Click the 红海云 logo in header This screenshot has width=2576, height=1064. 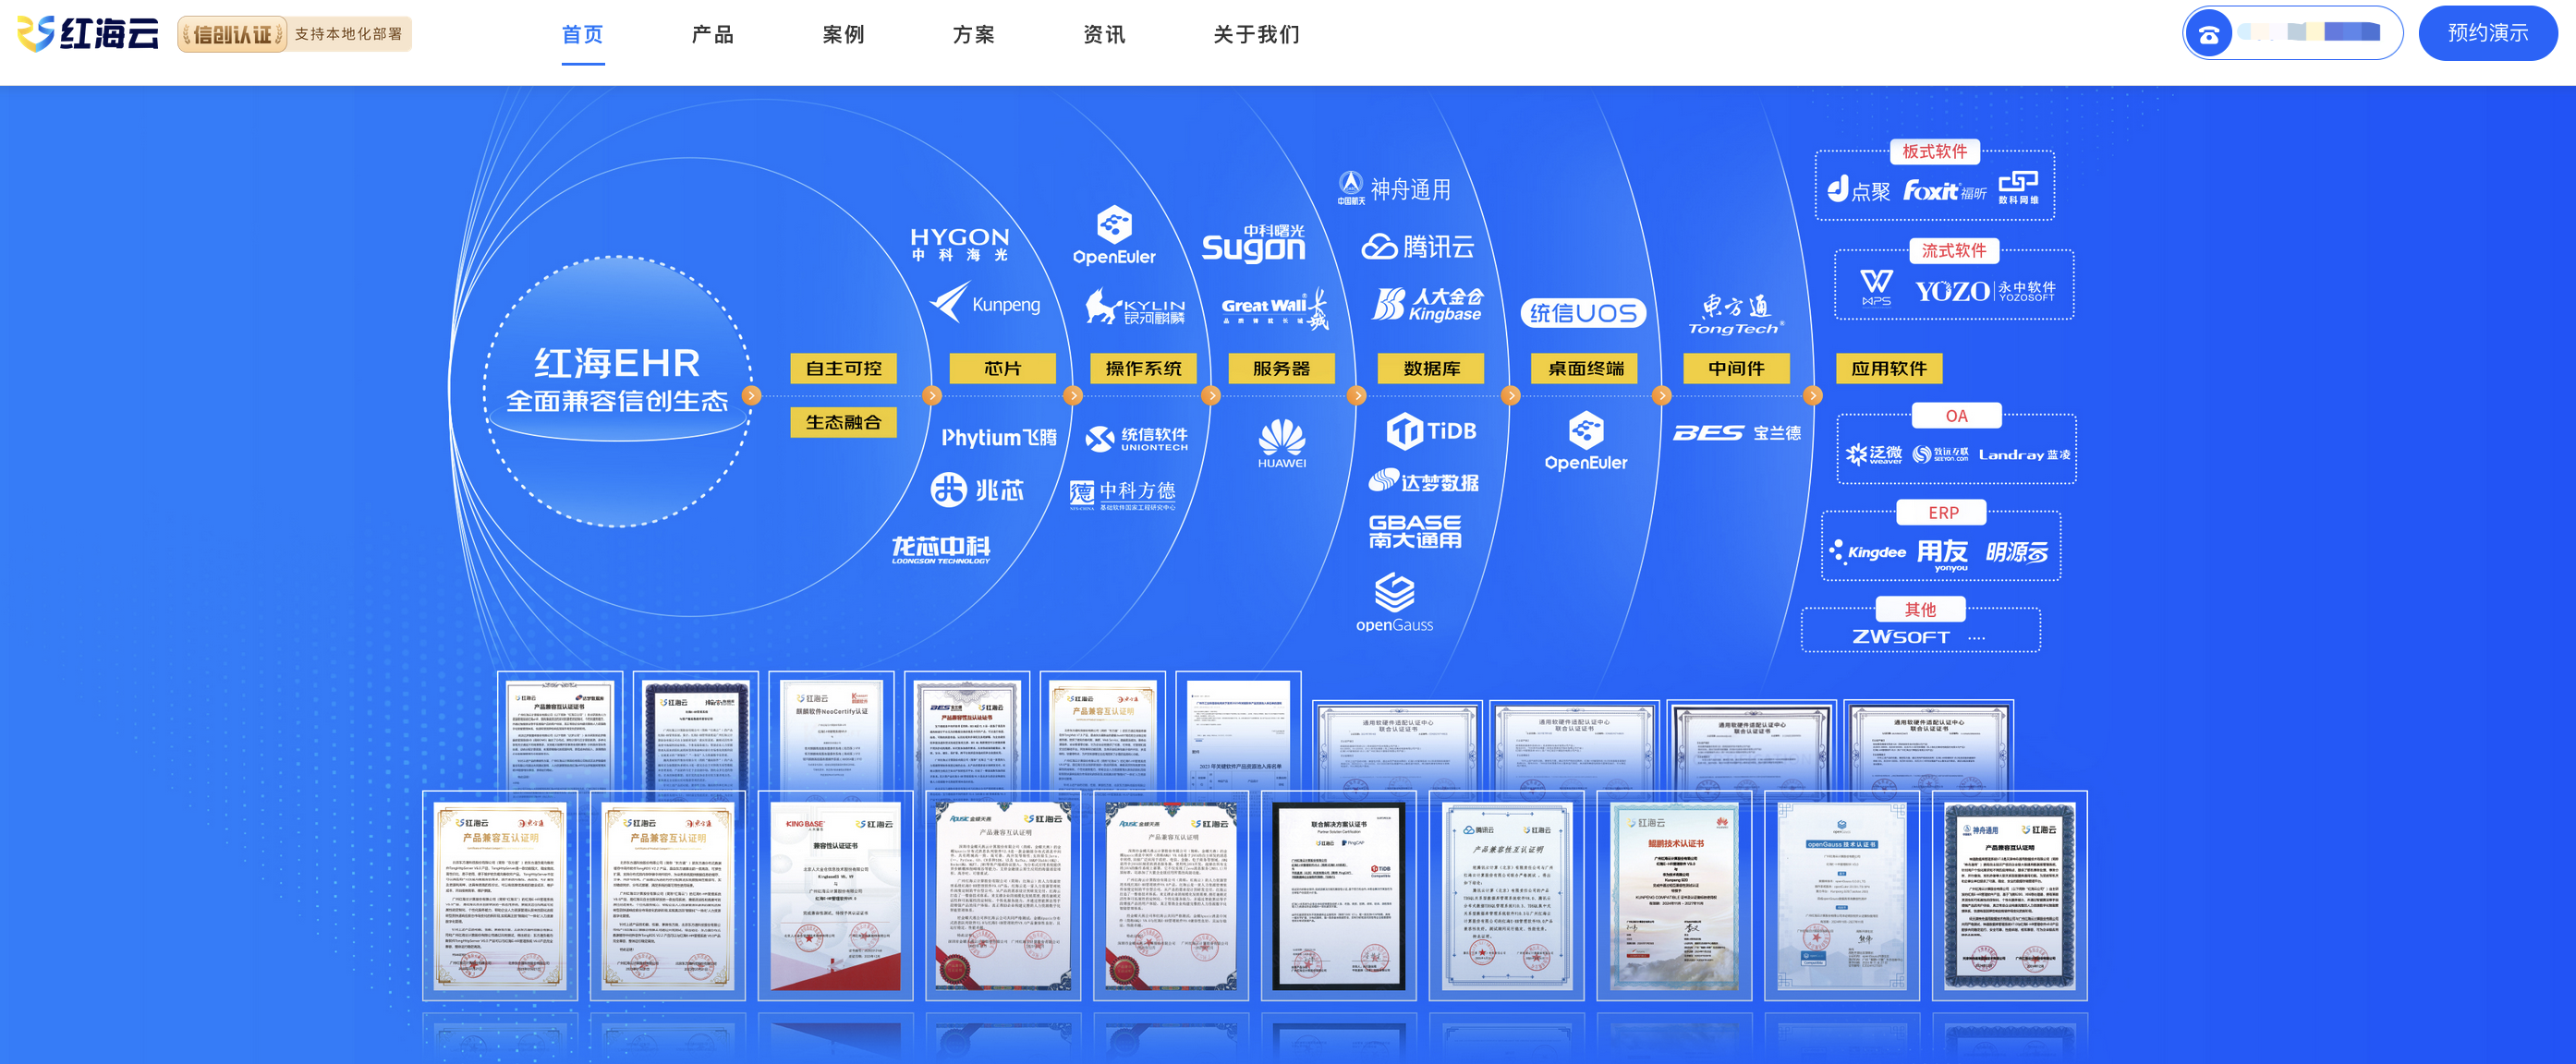(88, 34)
